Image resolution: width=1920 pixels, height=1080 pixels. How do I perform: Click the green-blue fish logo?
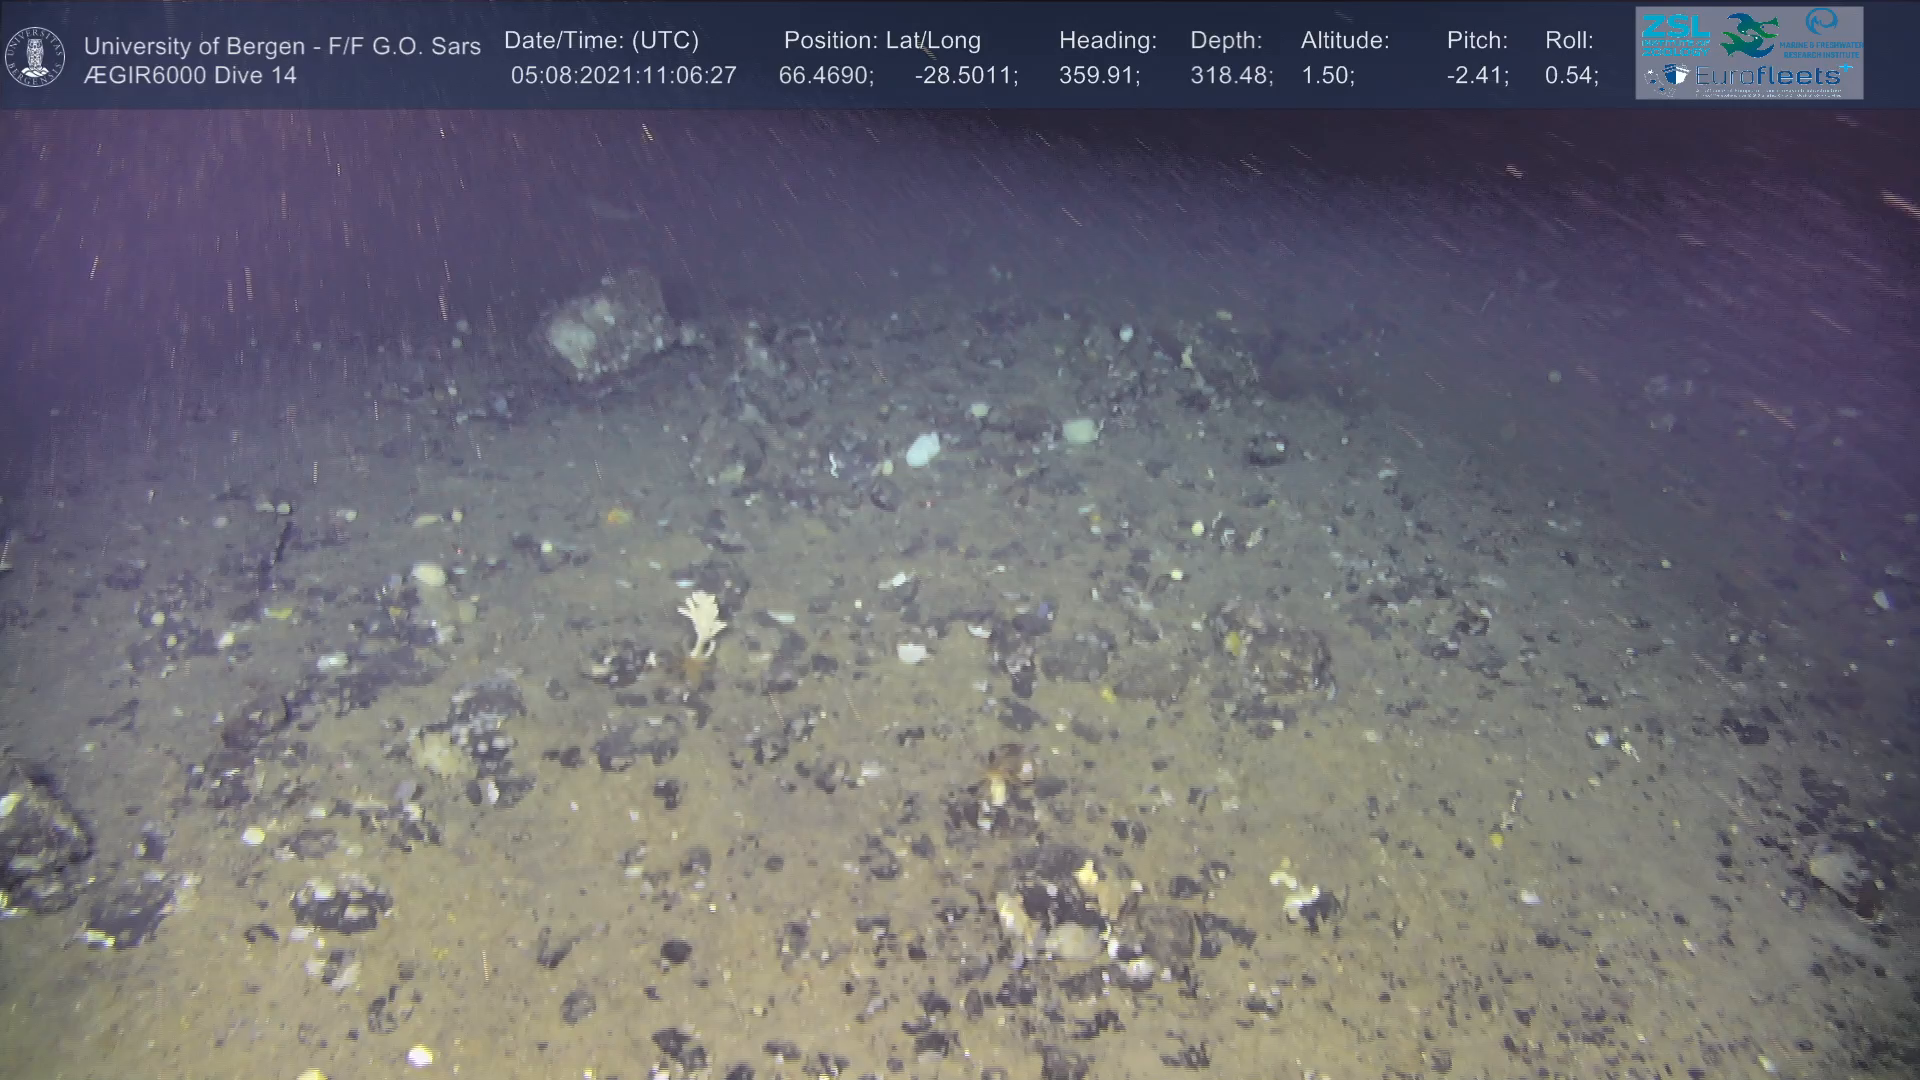(x=1750, y=35)
